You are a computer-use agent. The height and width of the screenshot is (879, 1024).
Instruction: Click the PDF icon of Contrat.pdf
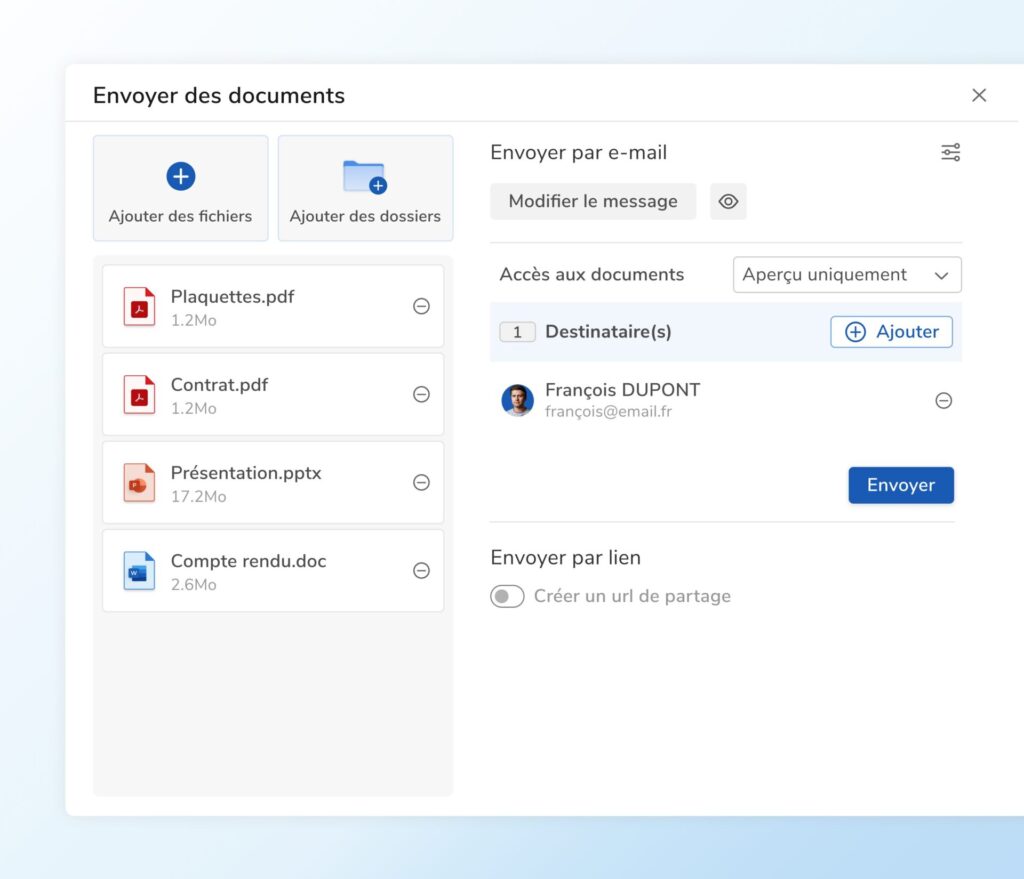(139, 394)
